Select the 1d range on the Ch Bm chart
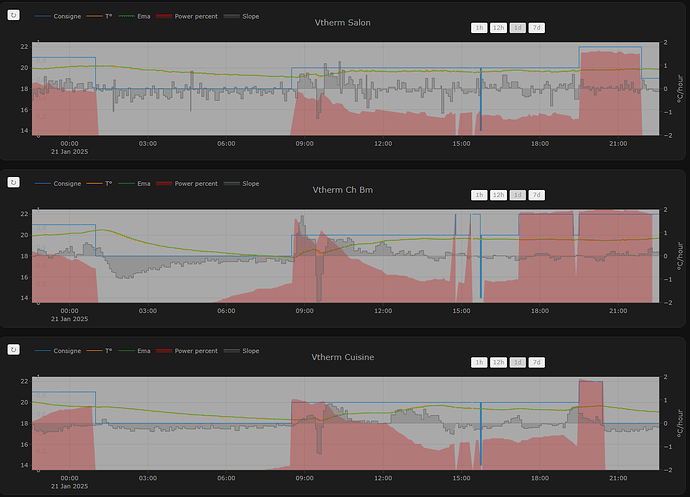 [x=518, y=195]
